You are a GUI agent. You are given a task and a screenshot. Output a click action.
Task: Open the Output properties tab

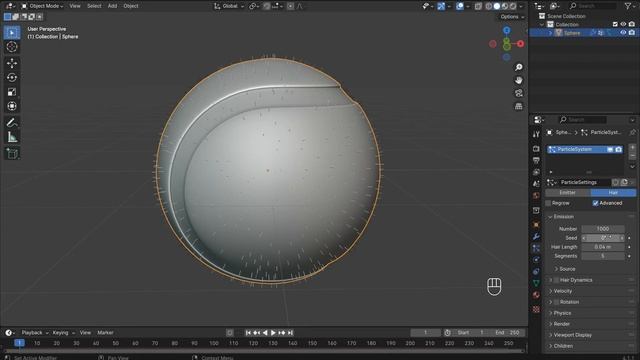(536, 160)
